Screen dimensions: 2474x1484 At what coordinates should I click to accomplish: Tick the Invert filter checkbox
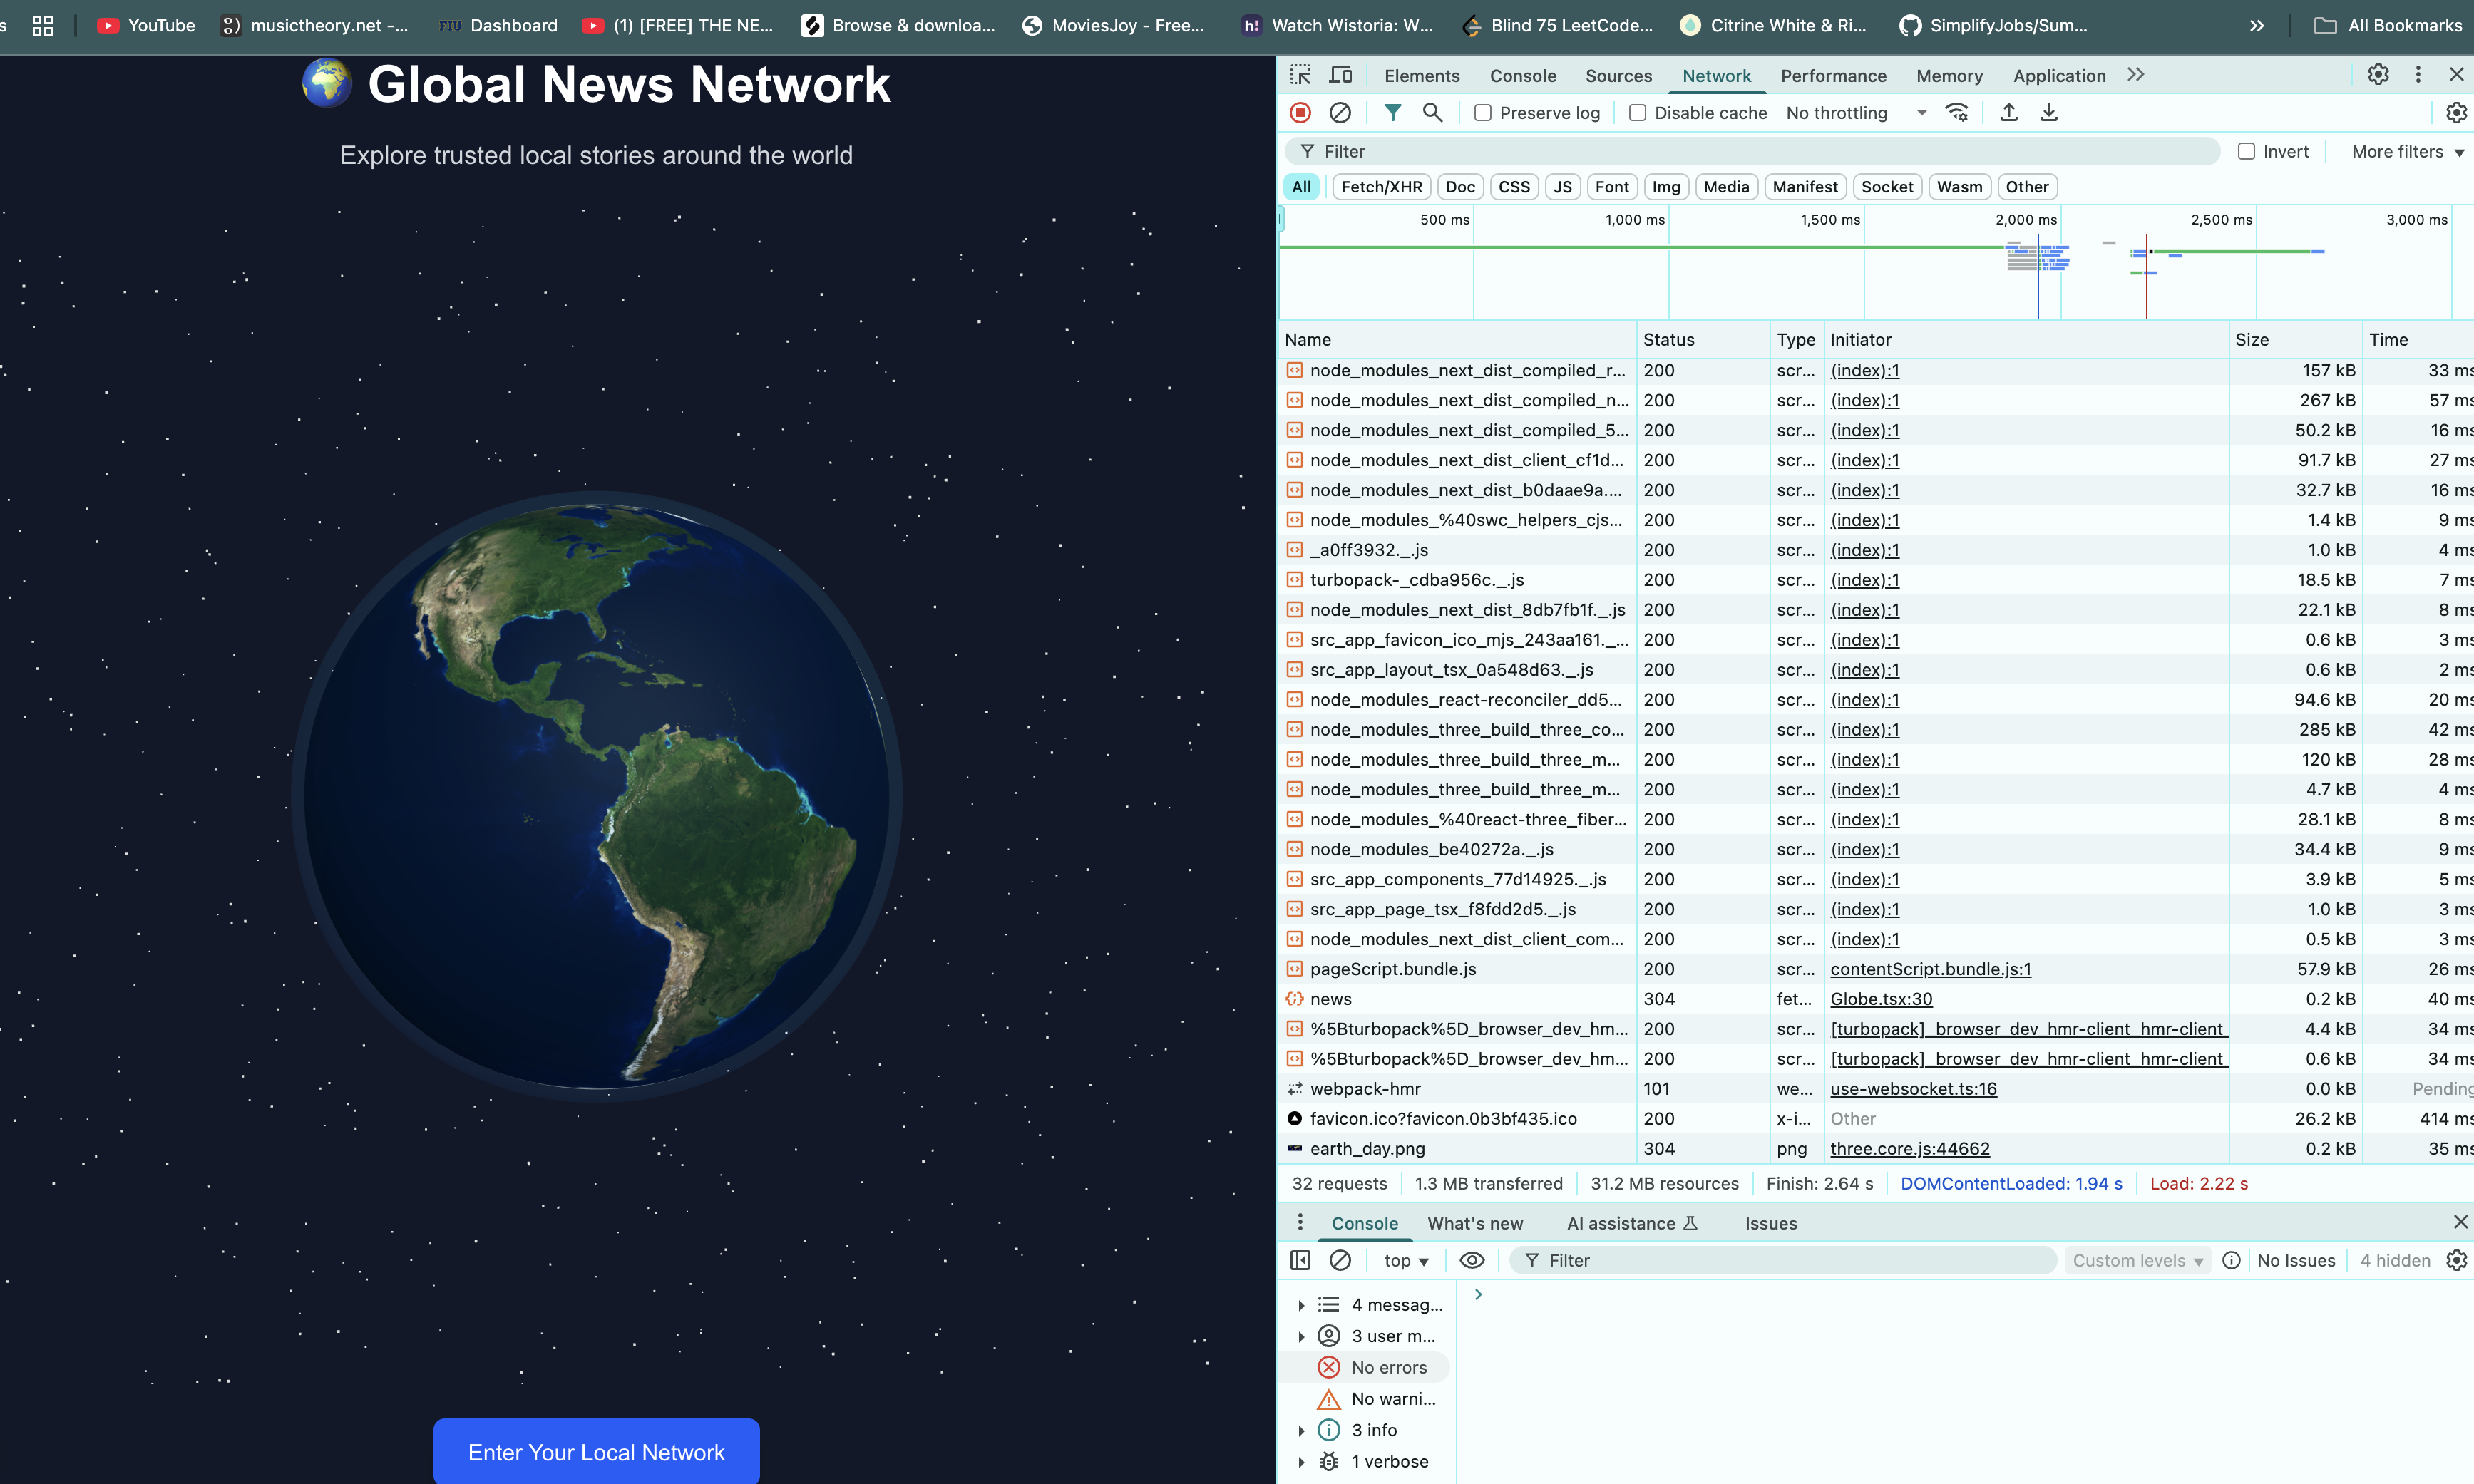[x=2246, y=152]
